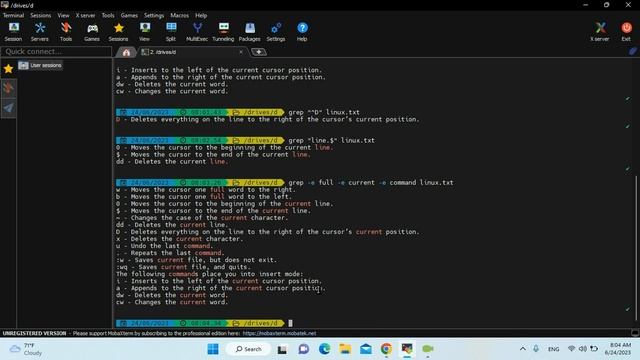Screen dimensions: 640x360
Task: Open the Chat app from the taskbar
Action: [x=303, y=349]
